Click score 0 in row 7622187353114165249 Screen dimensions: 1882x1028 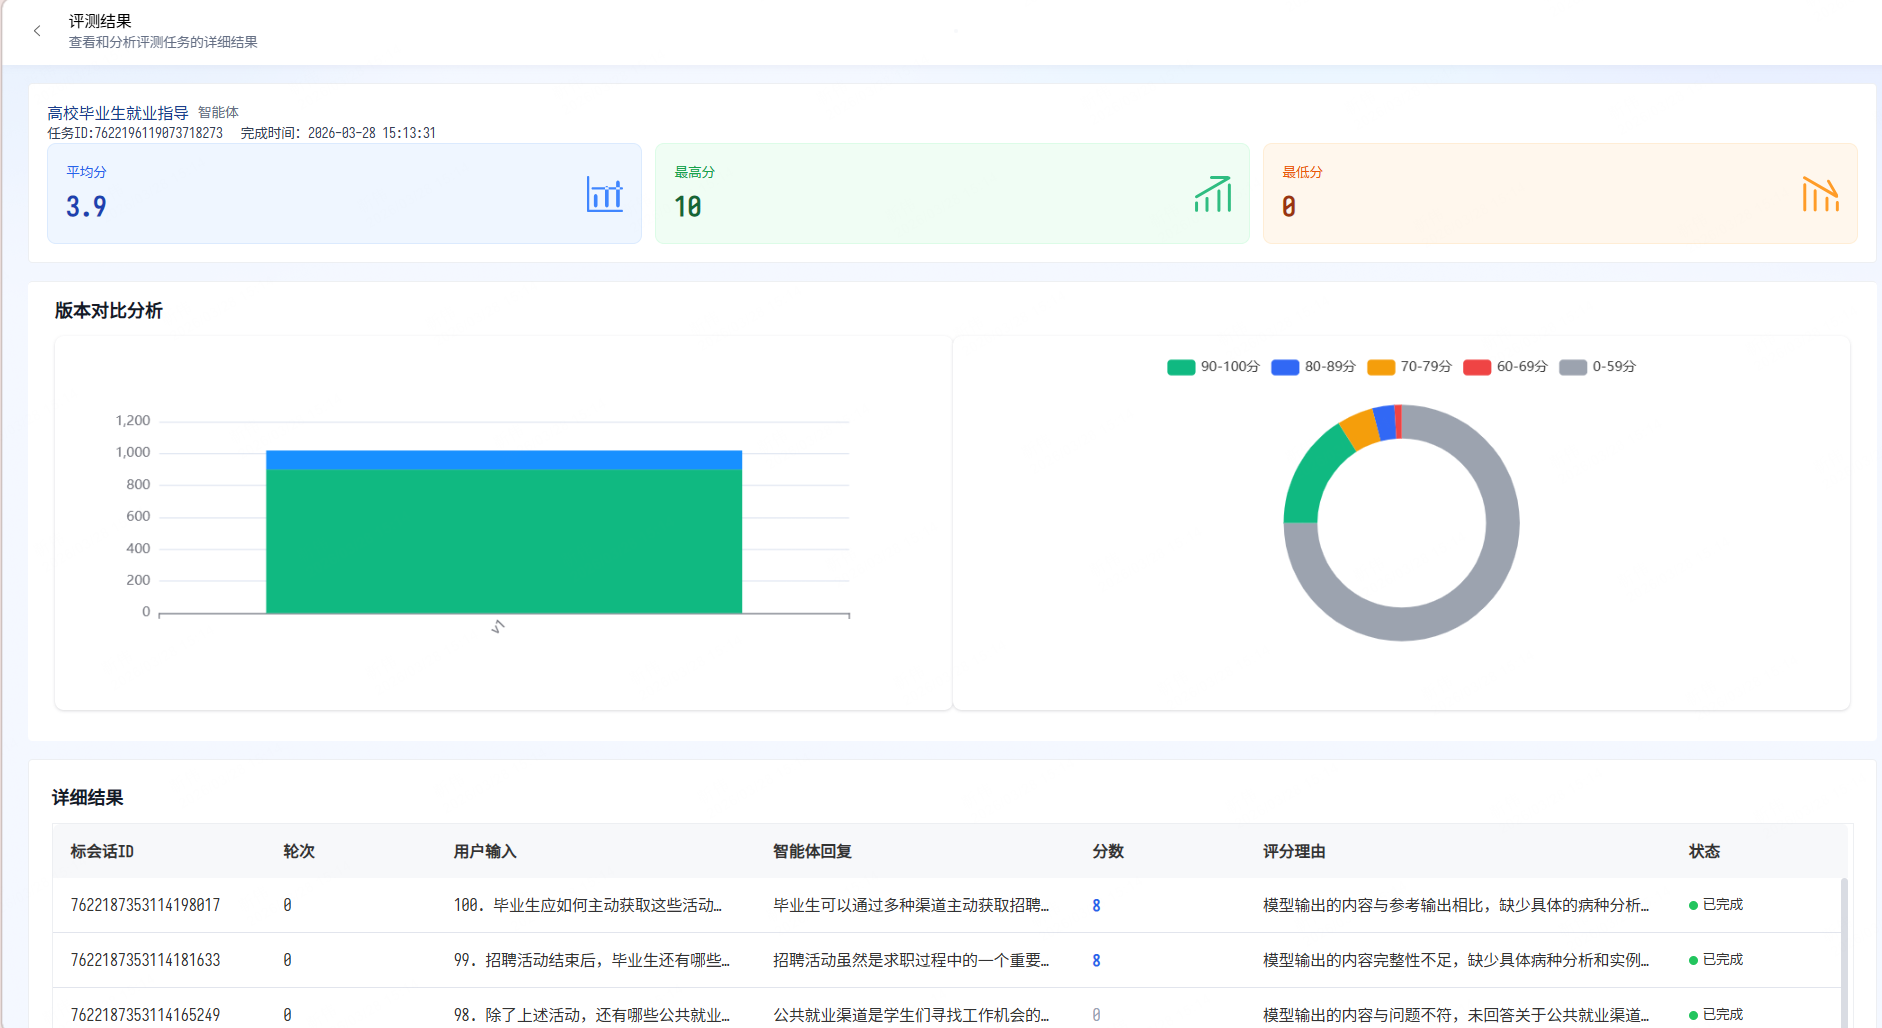point(1096,1015)
